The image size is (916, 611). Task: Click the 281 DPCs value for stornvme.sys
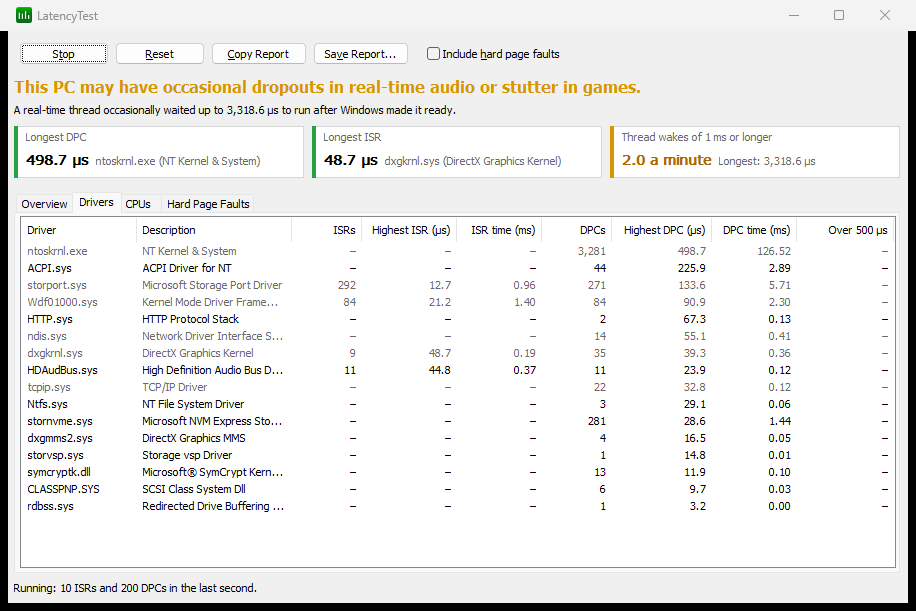click(596, 421)
